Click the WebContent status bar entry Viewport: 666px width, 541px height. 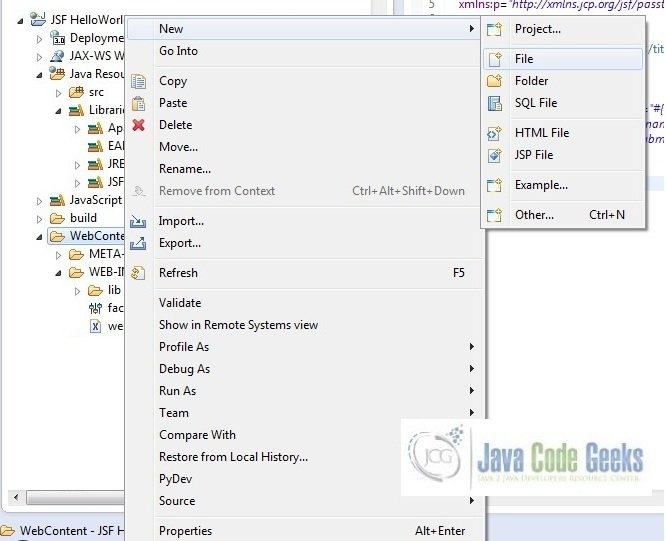point(63,531)
